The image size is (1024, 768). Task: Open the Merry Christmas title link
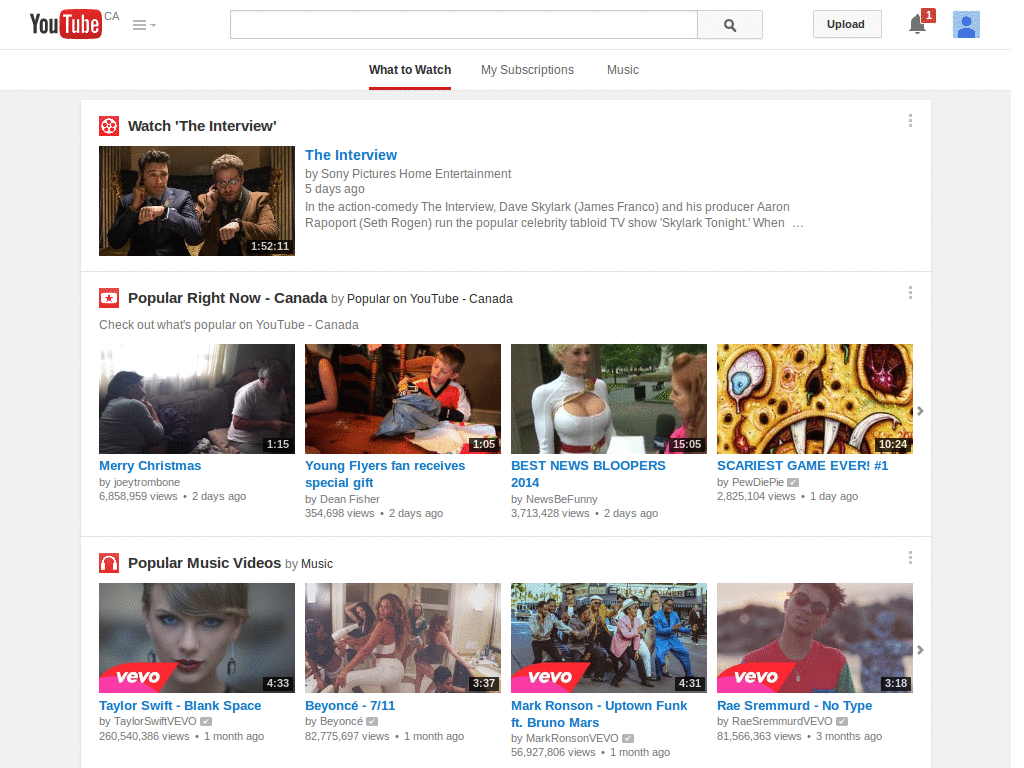coord(150,466)
